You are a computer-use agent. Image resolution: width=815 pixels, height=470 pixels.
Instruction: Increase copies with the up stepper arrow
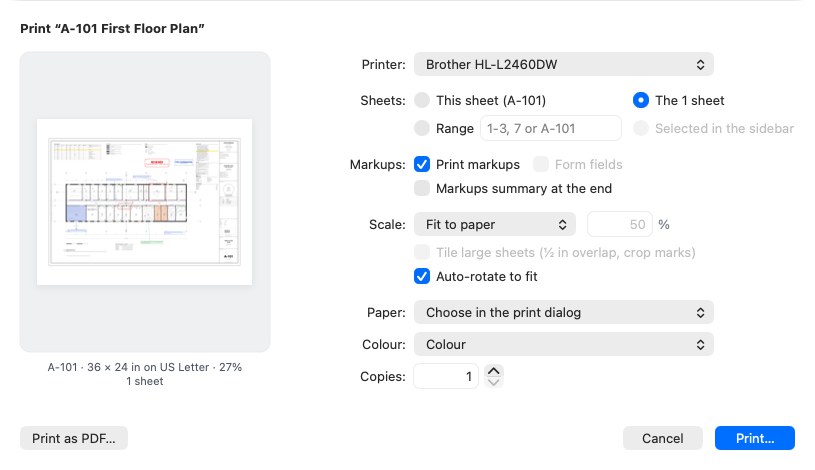click(494, 371)
